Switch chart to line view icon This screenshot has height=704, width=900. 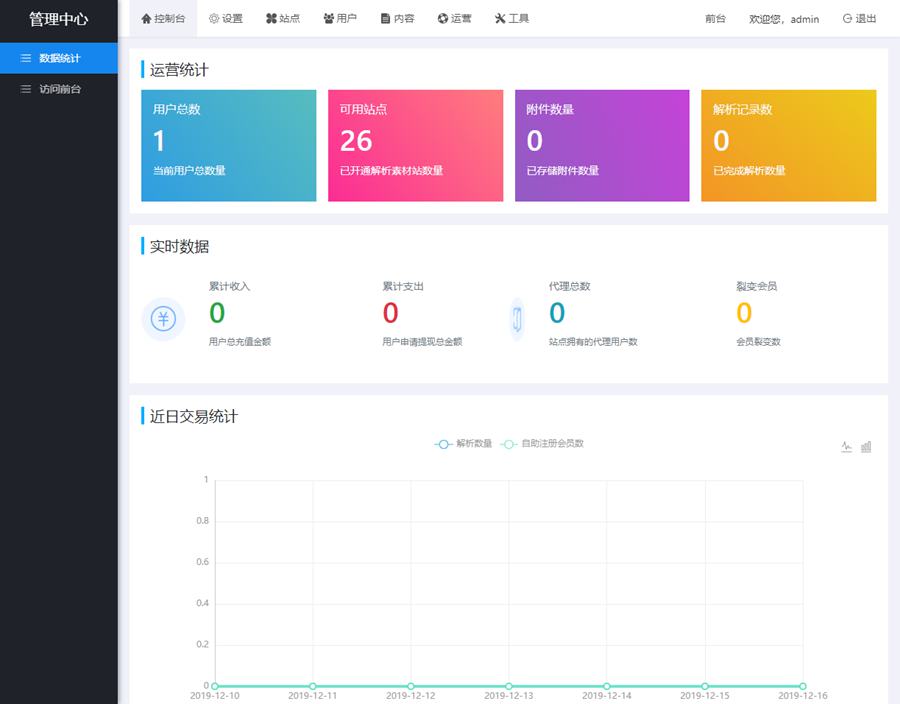tap(847, 447)
